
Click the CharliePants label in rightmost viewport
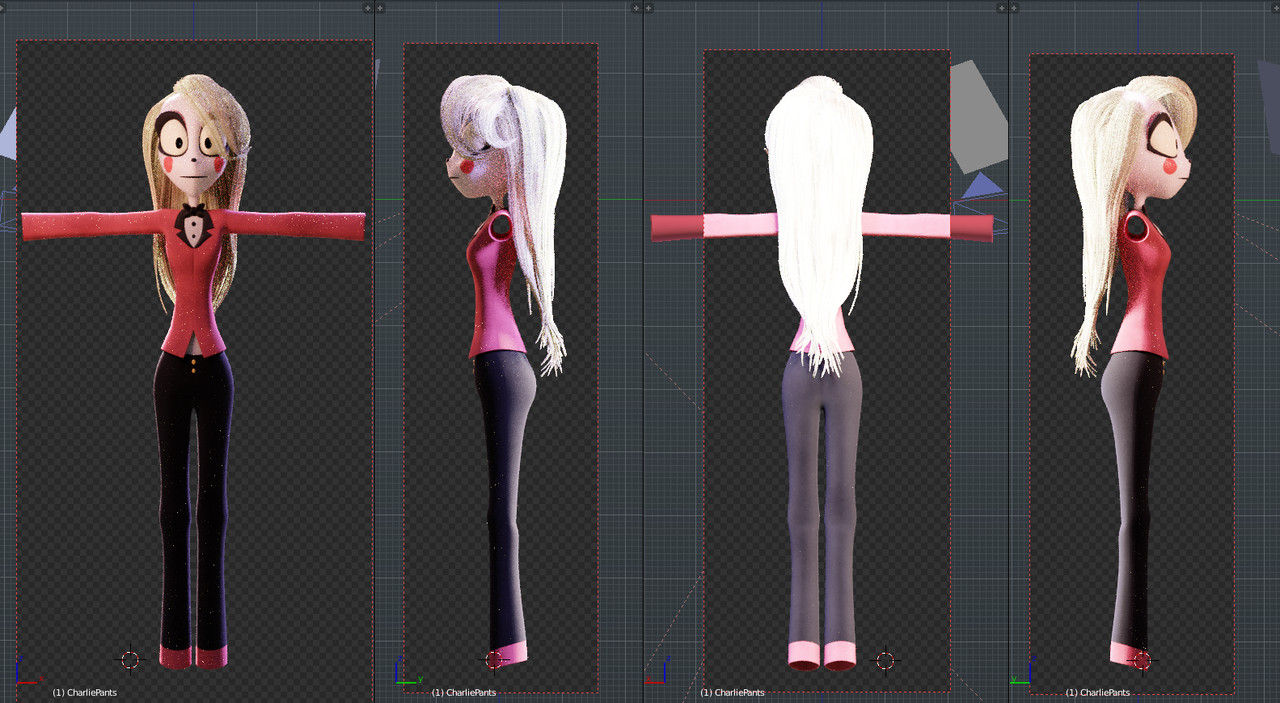[1098, 692]
